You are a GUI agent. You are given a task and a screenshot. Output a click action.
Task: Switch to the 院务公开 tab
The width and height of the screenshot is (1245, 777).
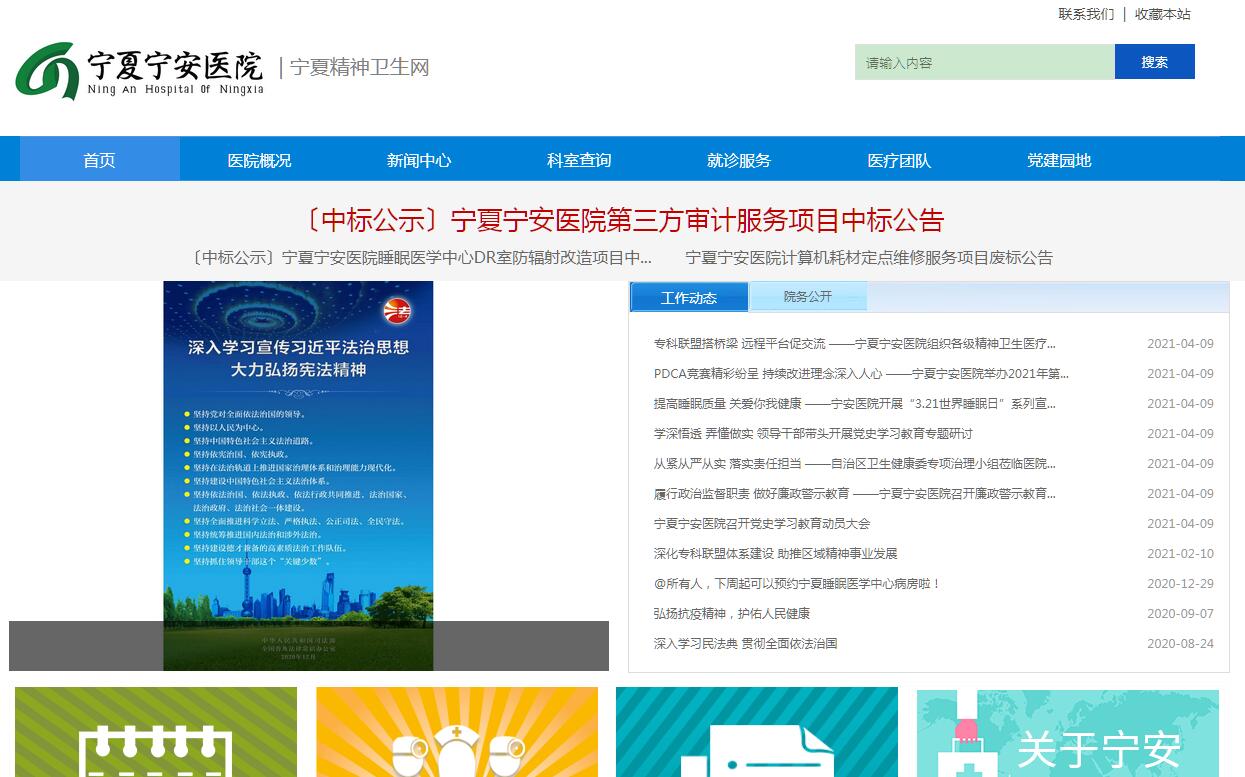click(808, 297)
